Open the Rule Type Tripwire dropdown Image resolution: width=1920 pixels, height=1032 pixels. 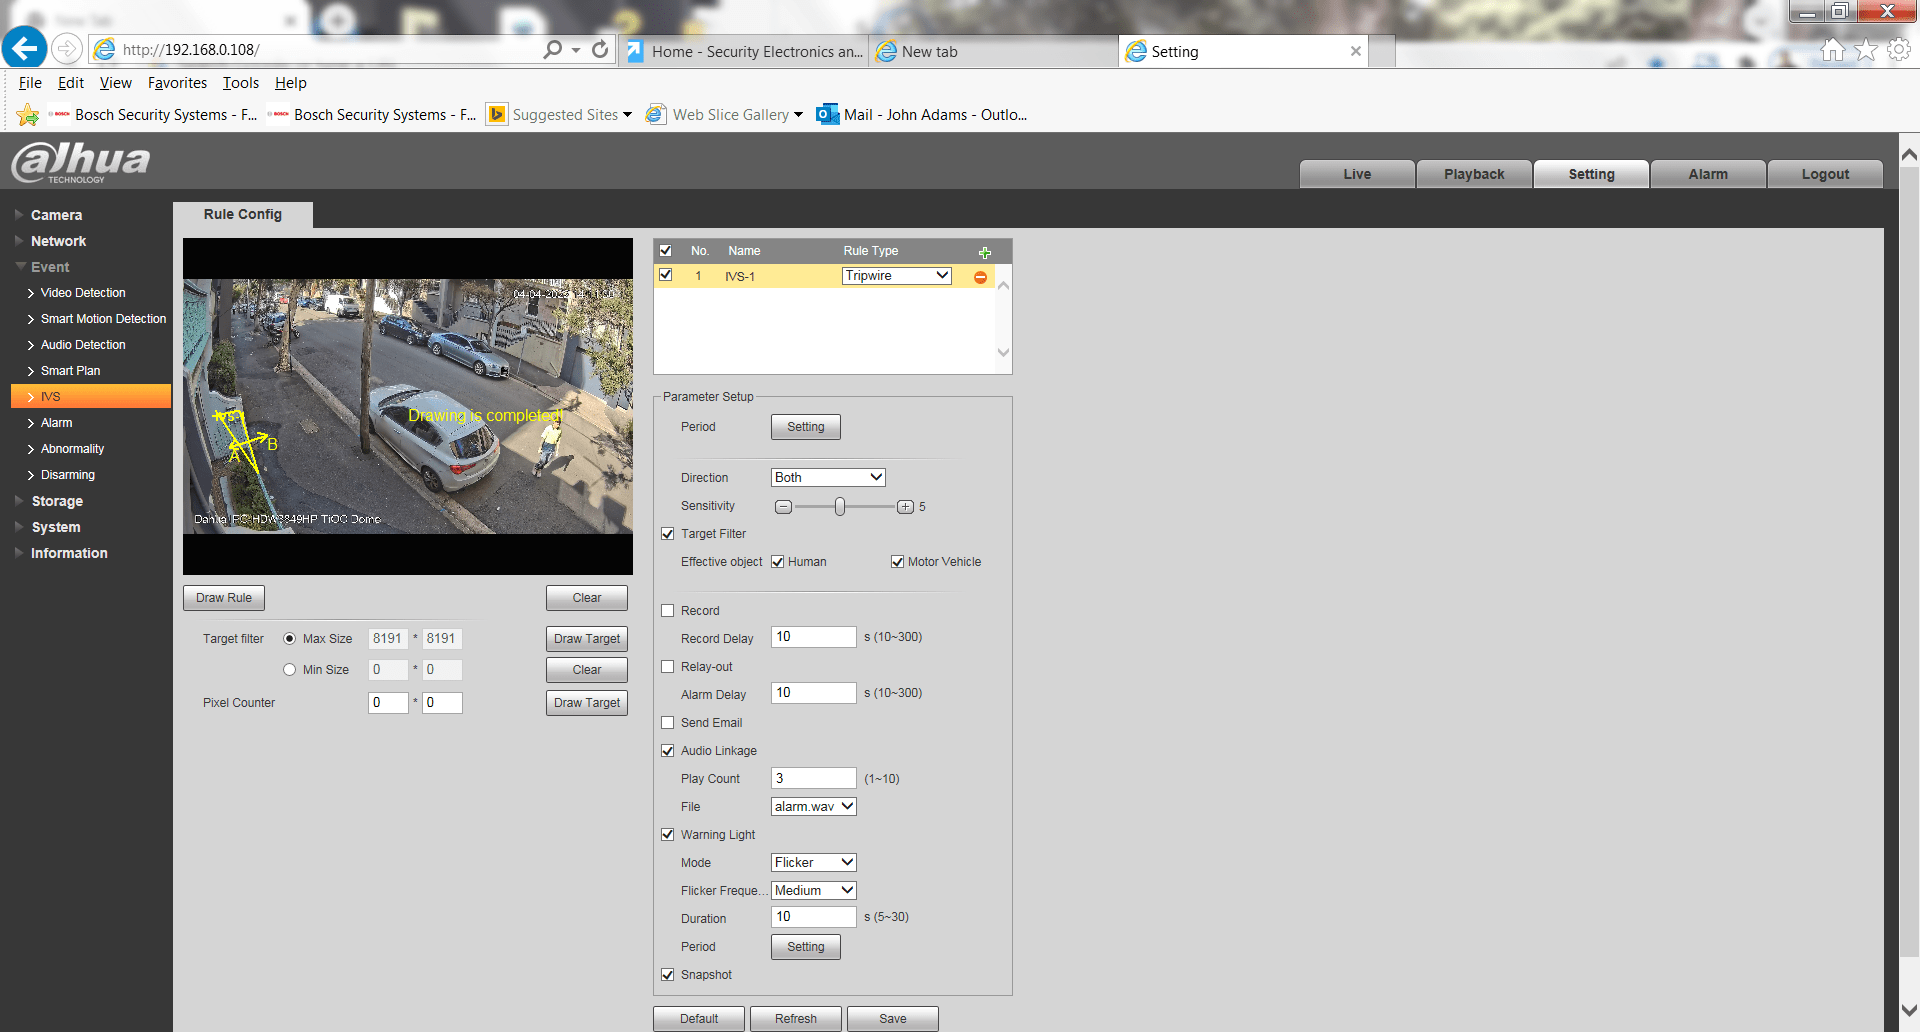[x=896, y=276]
